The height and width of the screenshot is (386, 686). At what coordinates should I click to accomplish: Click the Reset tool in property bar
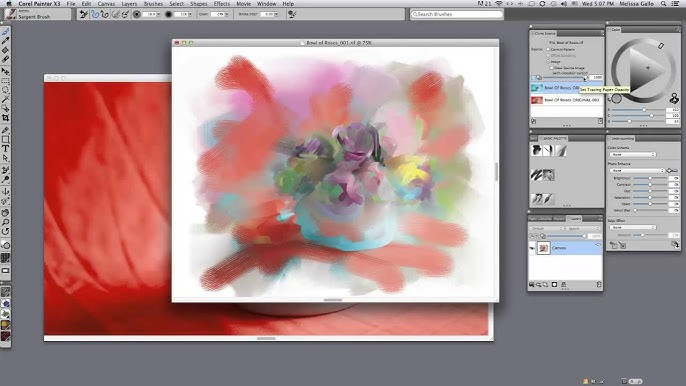click(83, 14)
